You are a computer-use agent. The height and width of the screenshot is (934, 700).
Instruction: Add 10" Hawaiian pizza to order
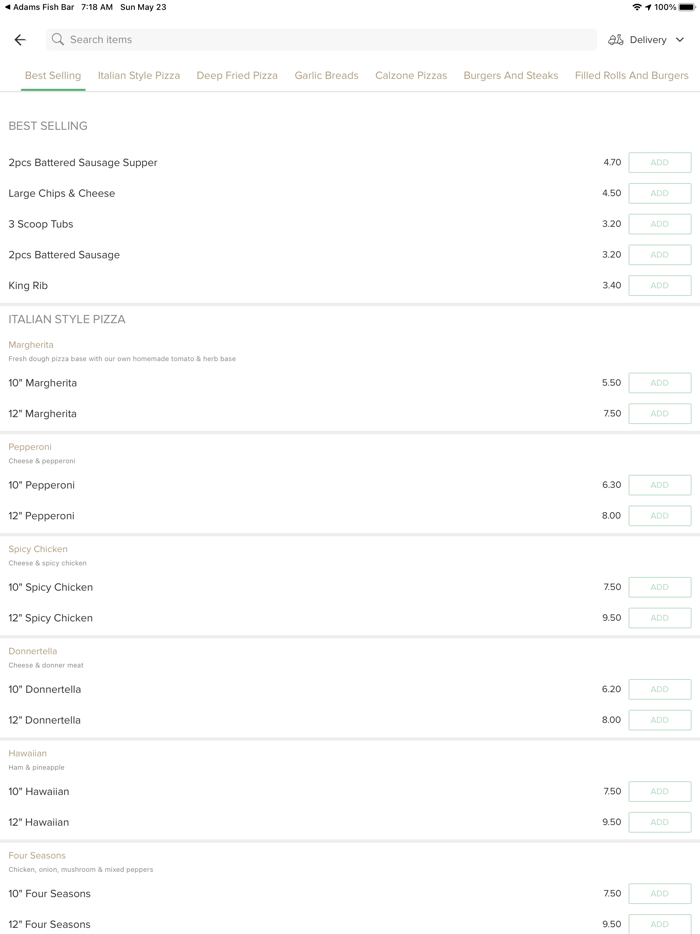click(659, 791)
